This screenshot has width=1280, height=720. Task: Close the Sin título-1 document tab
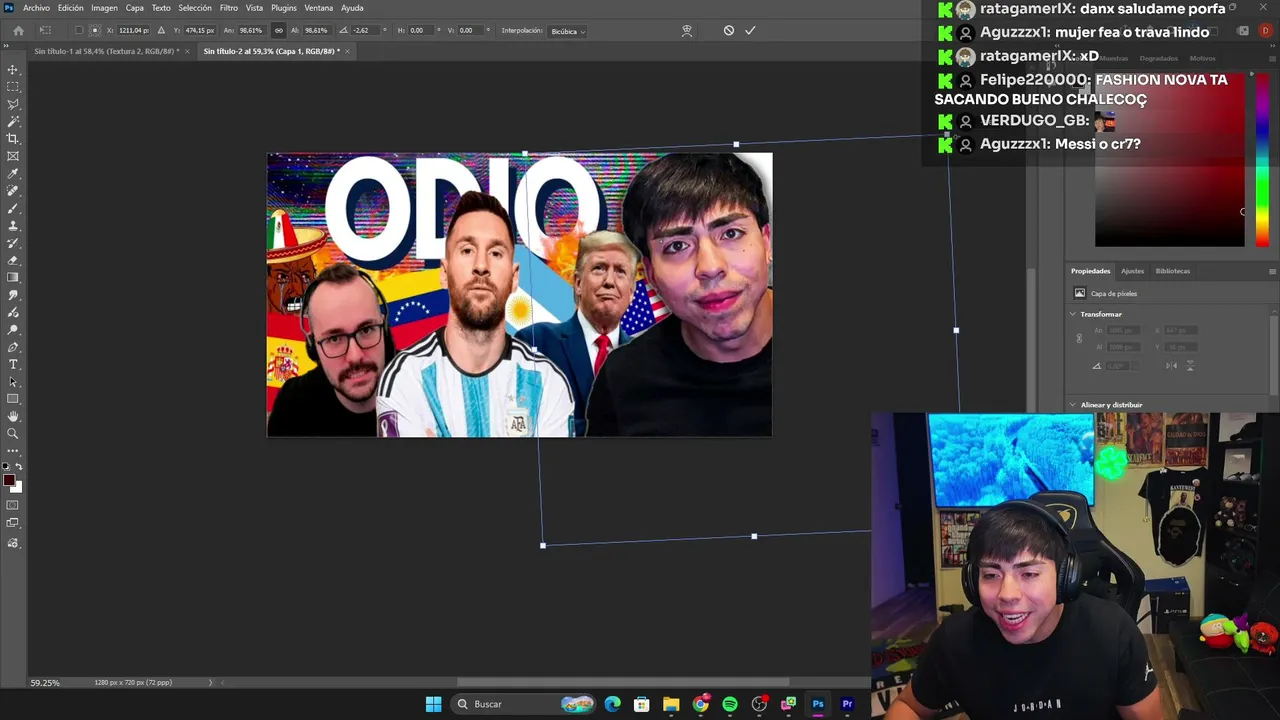tap(189, 51)
